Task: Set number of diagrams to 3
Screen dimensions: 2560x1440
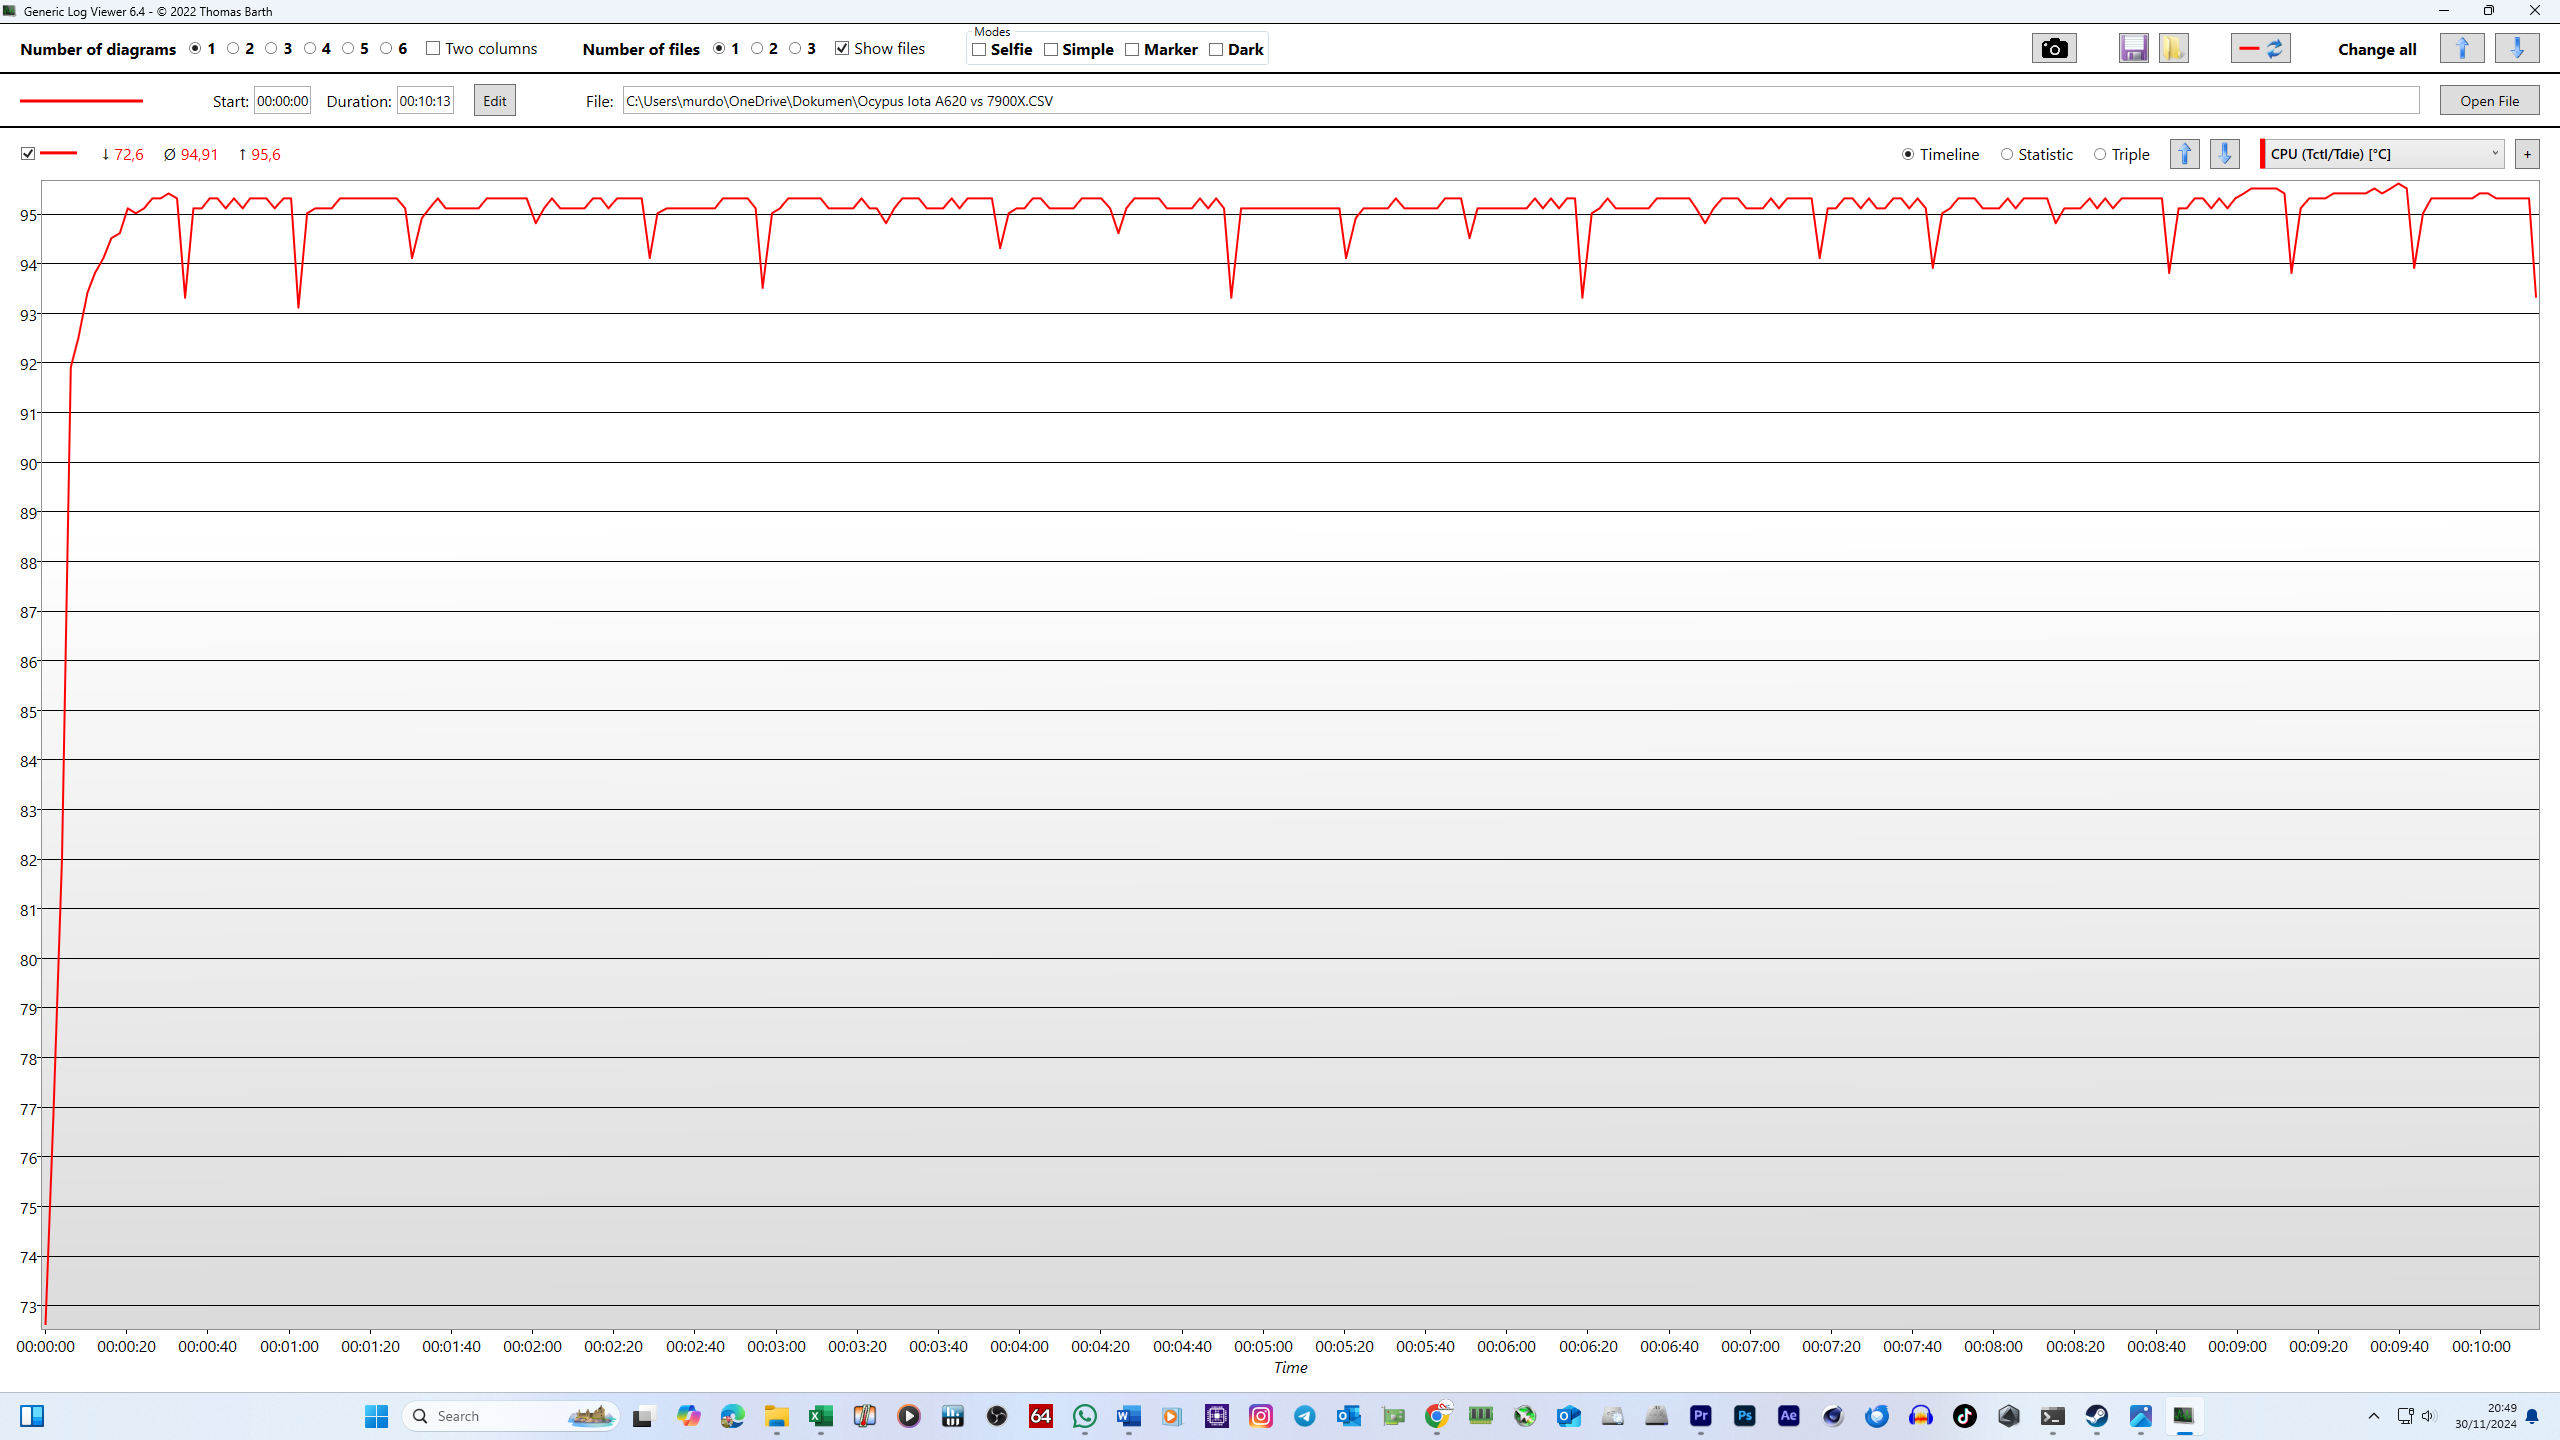Action: (271, 48)
